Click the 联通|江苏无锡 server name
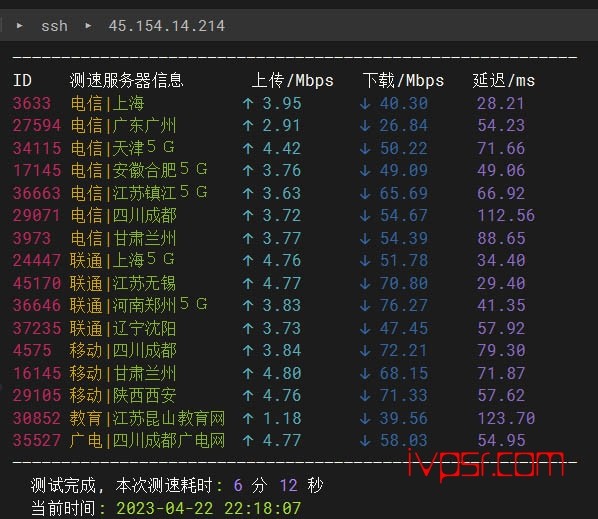 (x=122, y=283)
